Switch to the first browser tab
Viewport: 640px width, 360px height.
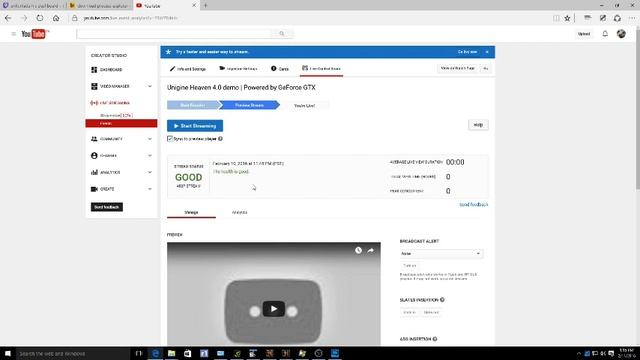tap(33, 6)
